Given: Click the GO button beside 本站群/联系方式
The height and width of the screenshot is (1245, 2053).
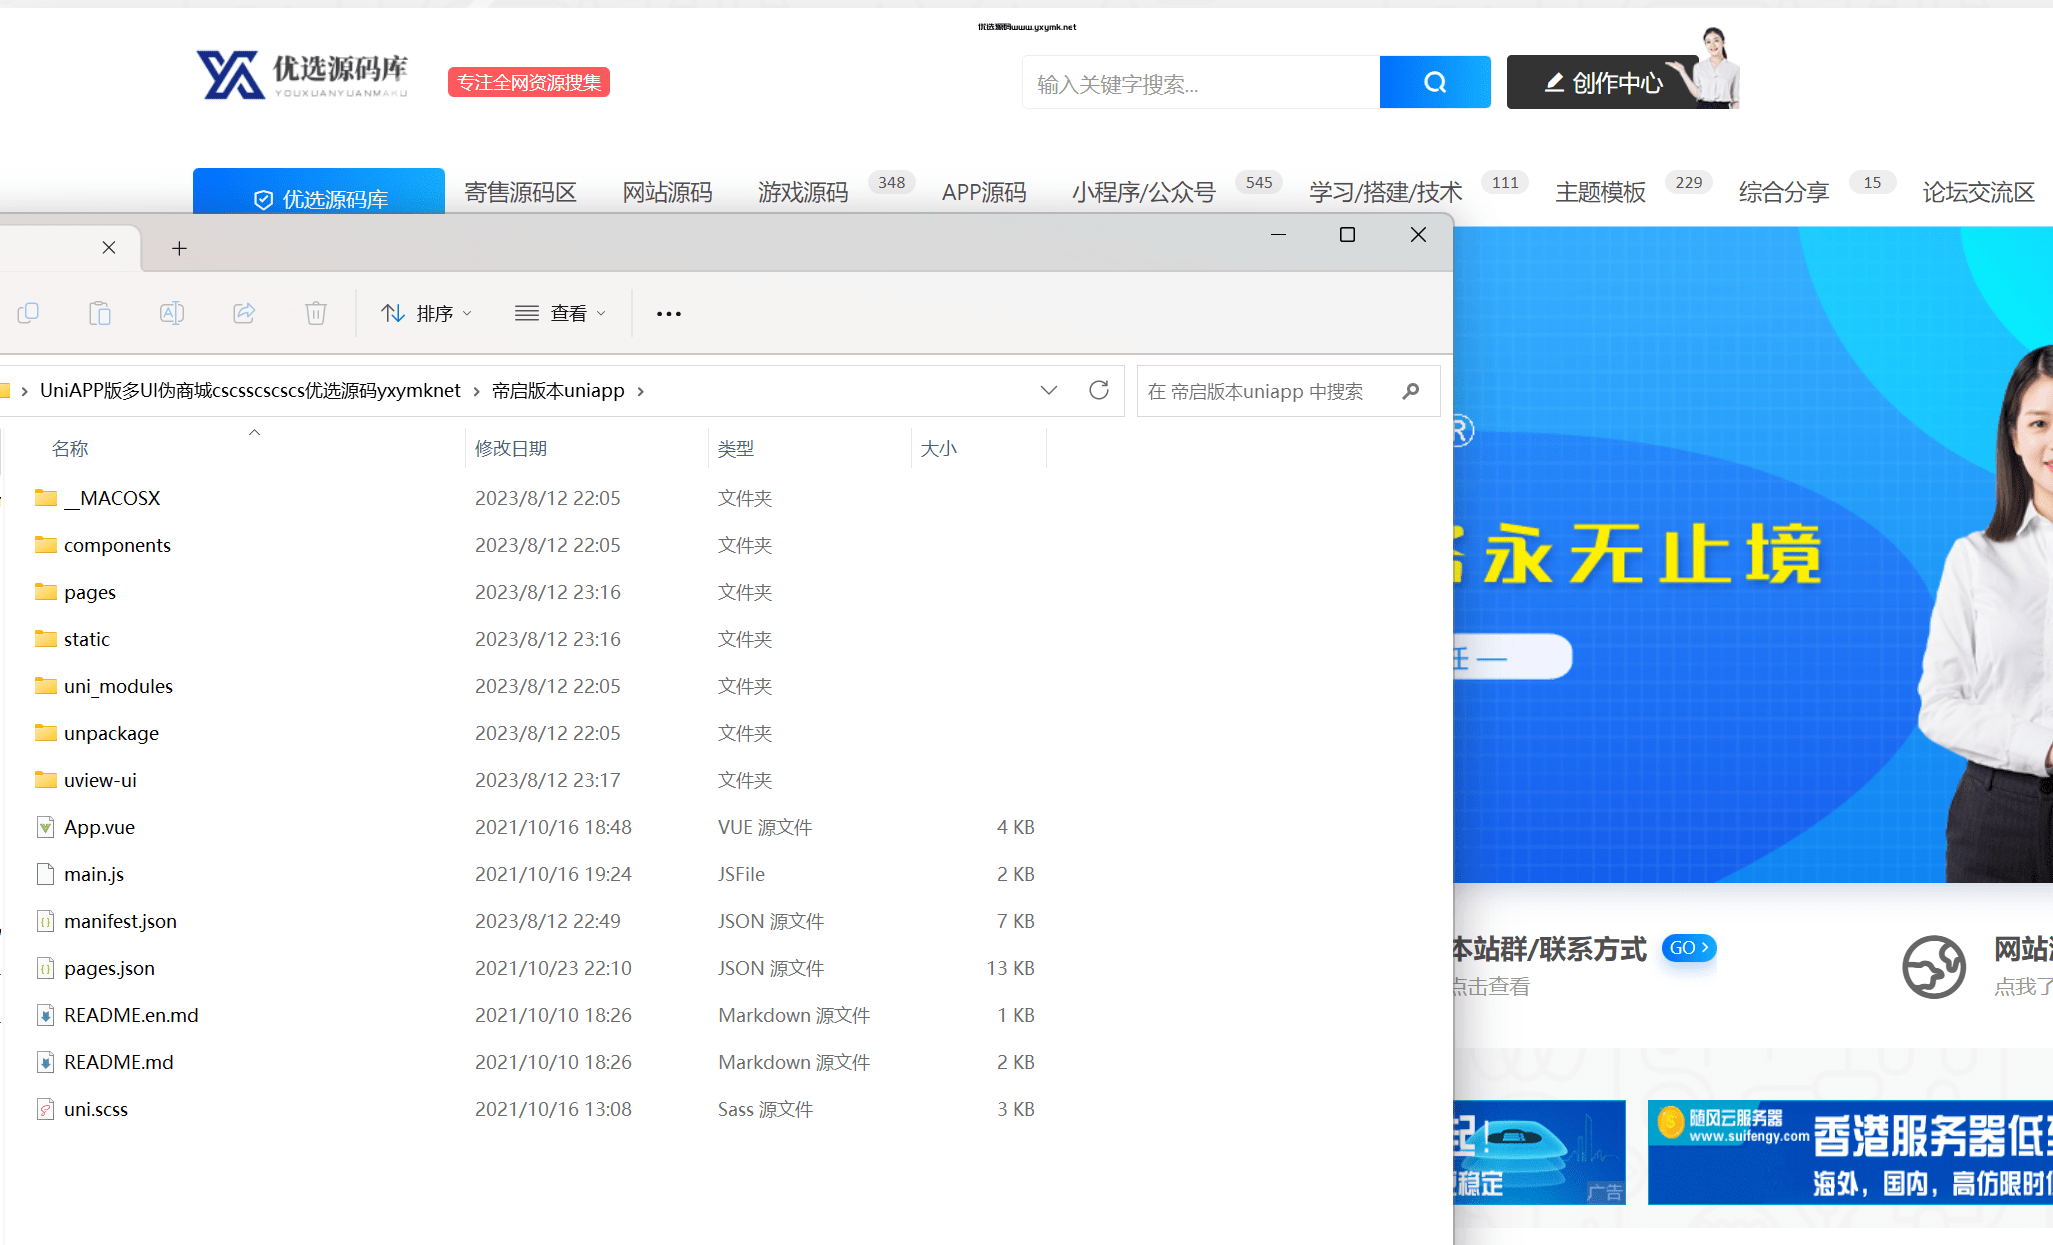Looking at the screenshot, I should coord(1688,947).
